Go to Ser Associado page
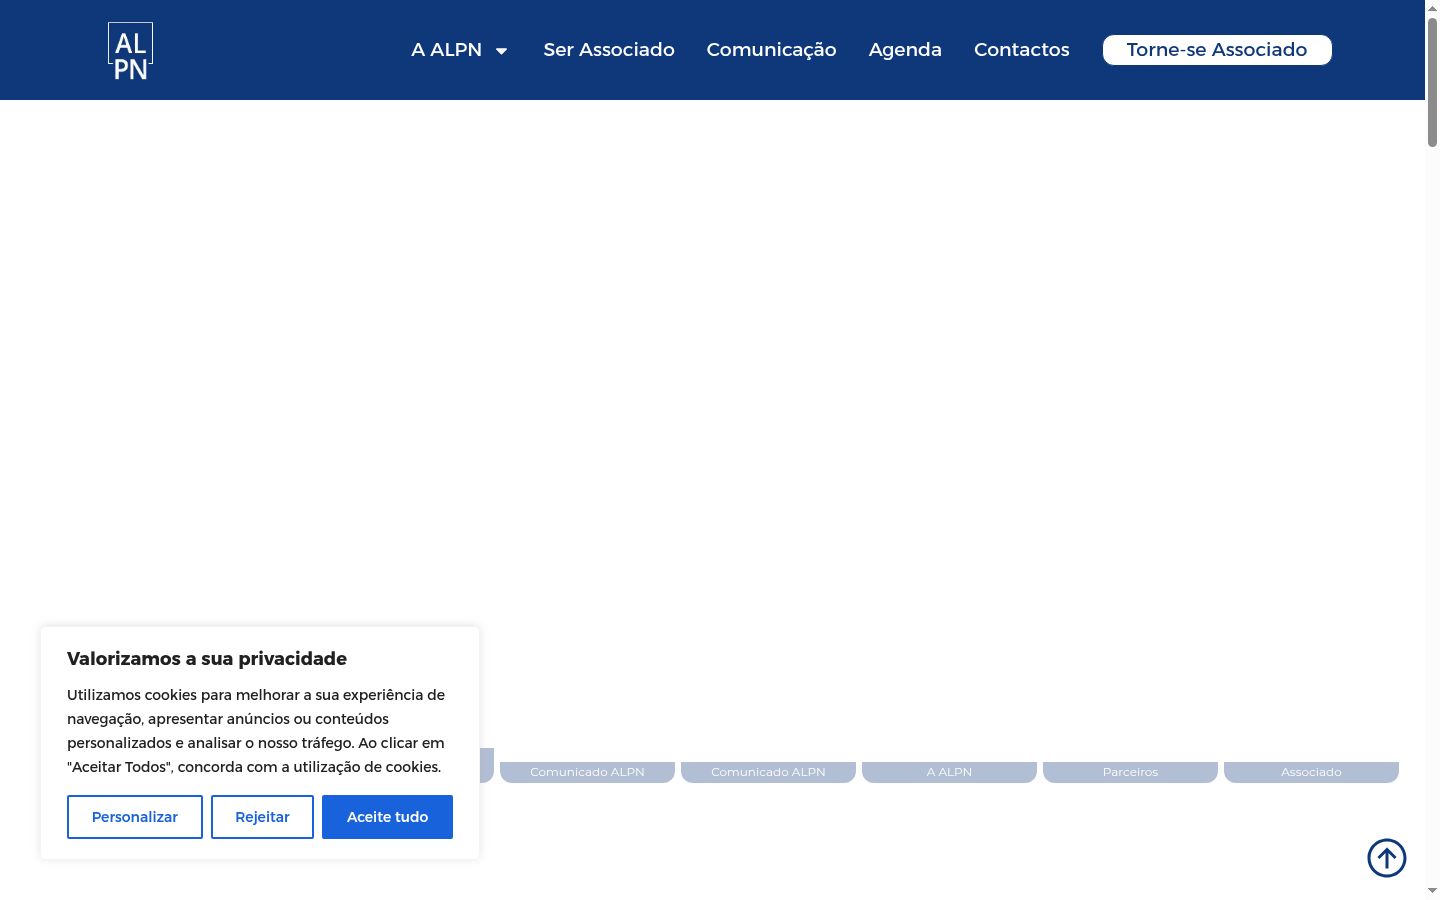 pos(609,50)
